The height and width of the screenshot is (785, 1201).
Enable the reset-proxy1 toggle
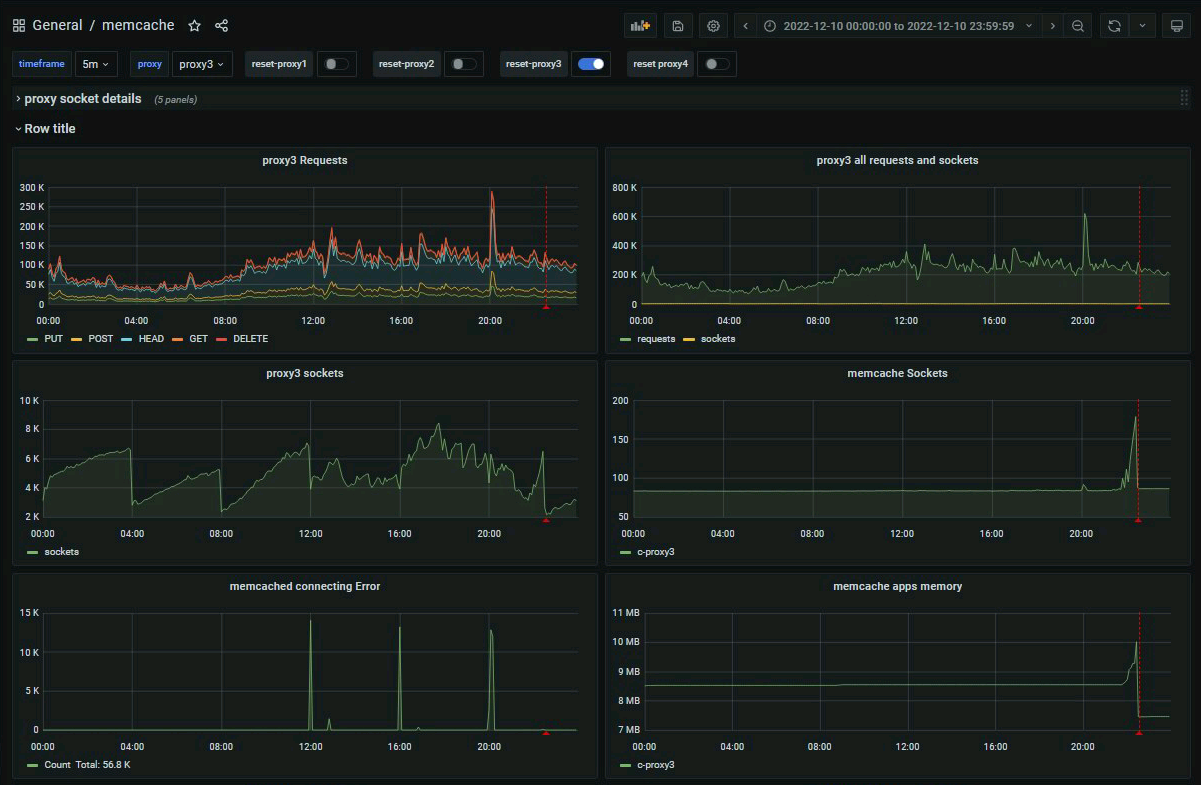tap(337, 64)
